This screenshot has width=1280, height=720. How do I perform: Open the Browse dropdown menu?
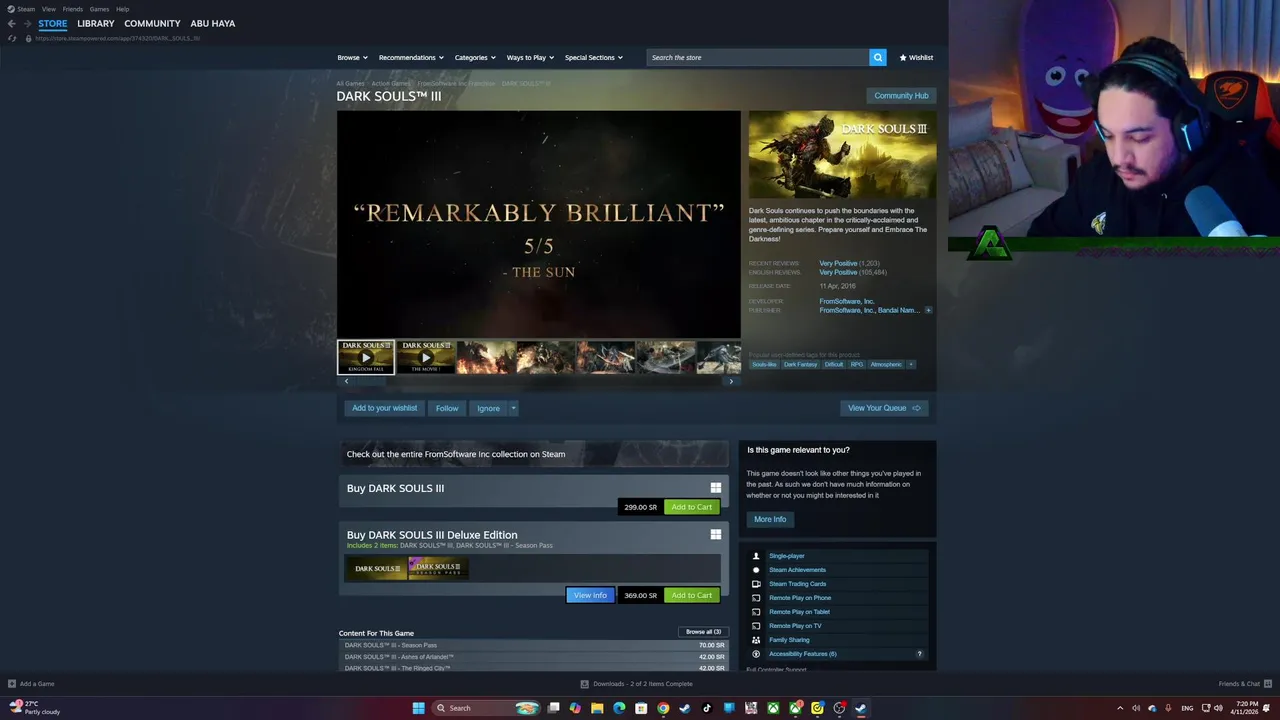[352, 57]
